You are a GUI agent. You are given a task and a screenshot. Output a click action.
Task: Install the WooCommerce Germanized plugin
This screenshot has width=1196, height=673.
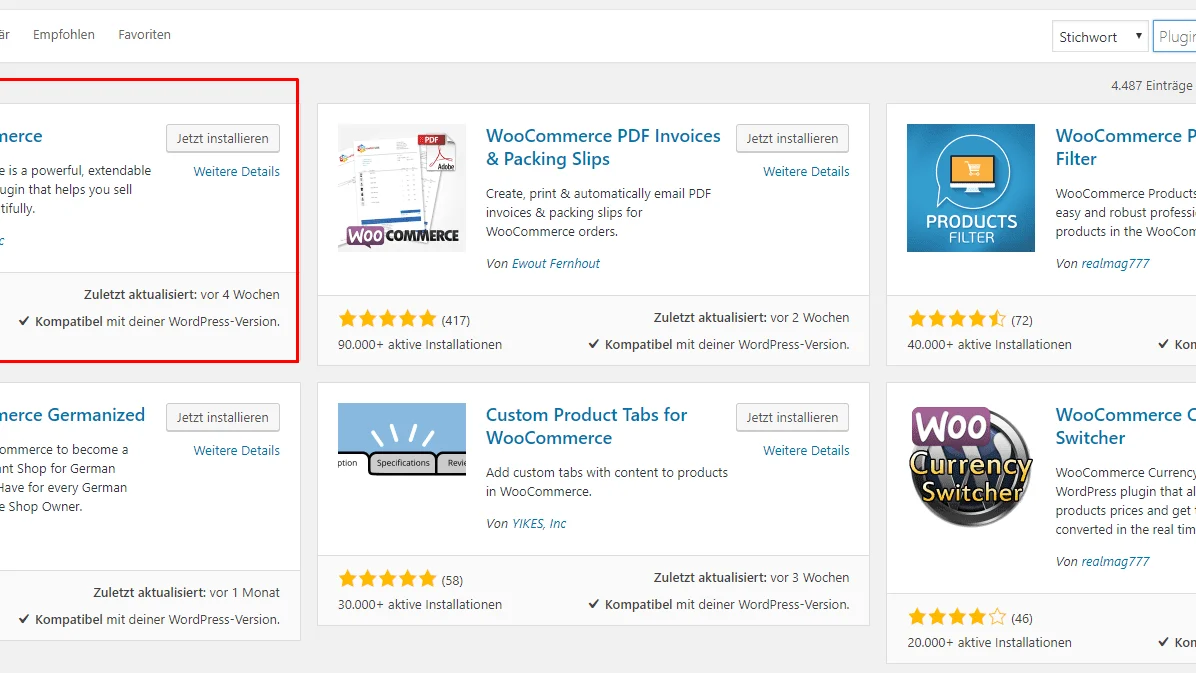[223, 417]
